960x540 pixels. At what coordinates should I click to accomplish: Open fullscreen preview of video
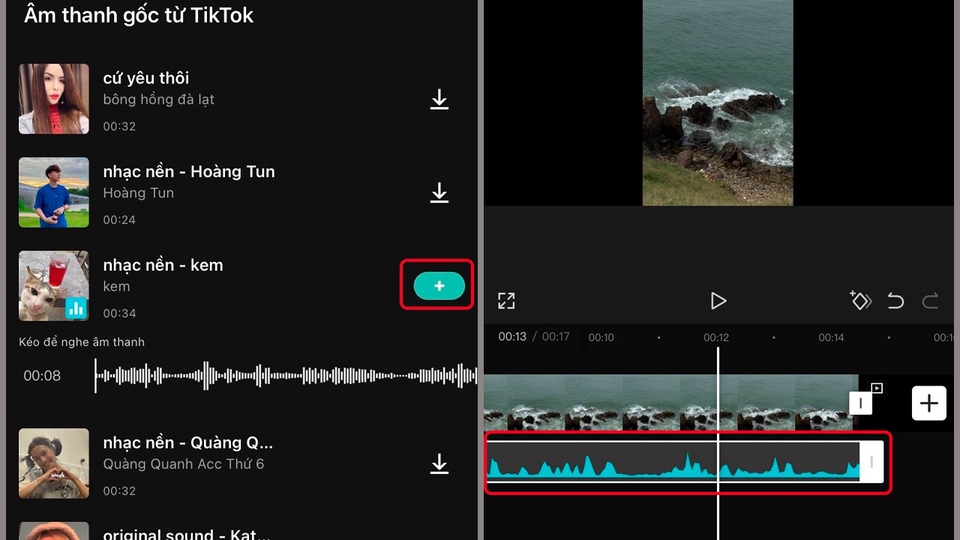click(506, 301)
